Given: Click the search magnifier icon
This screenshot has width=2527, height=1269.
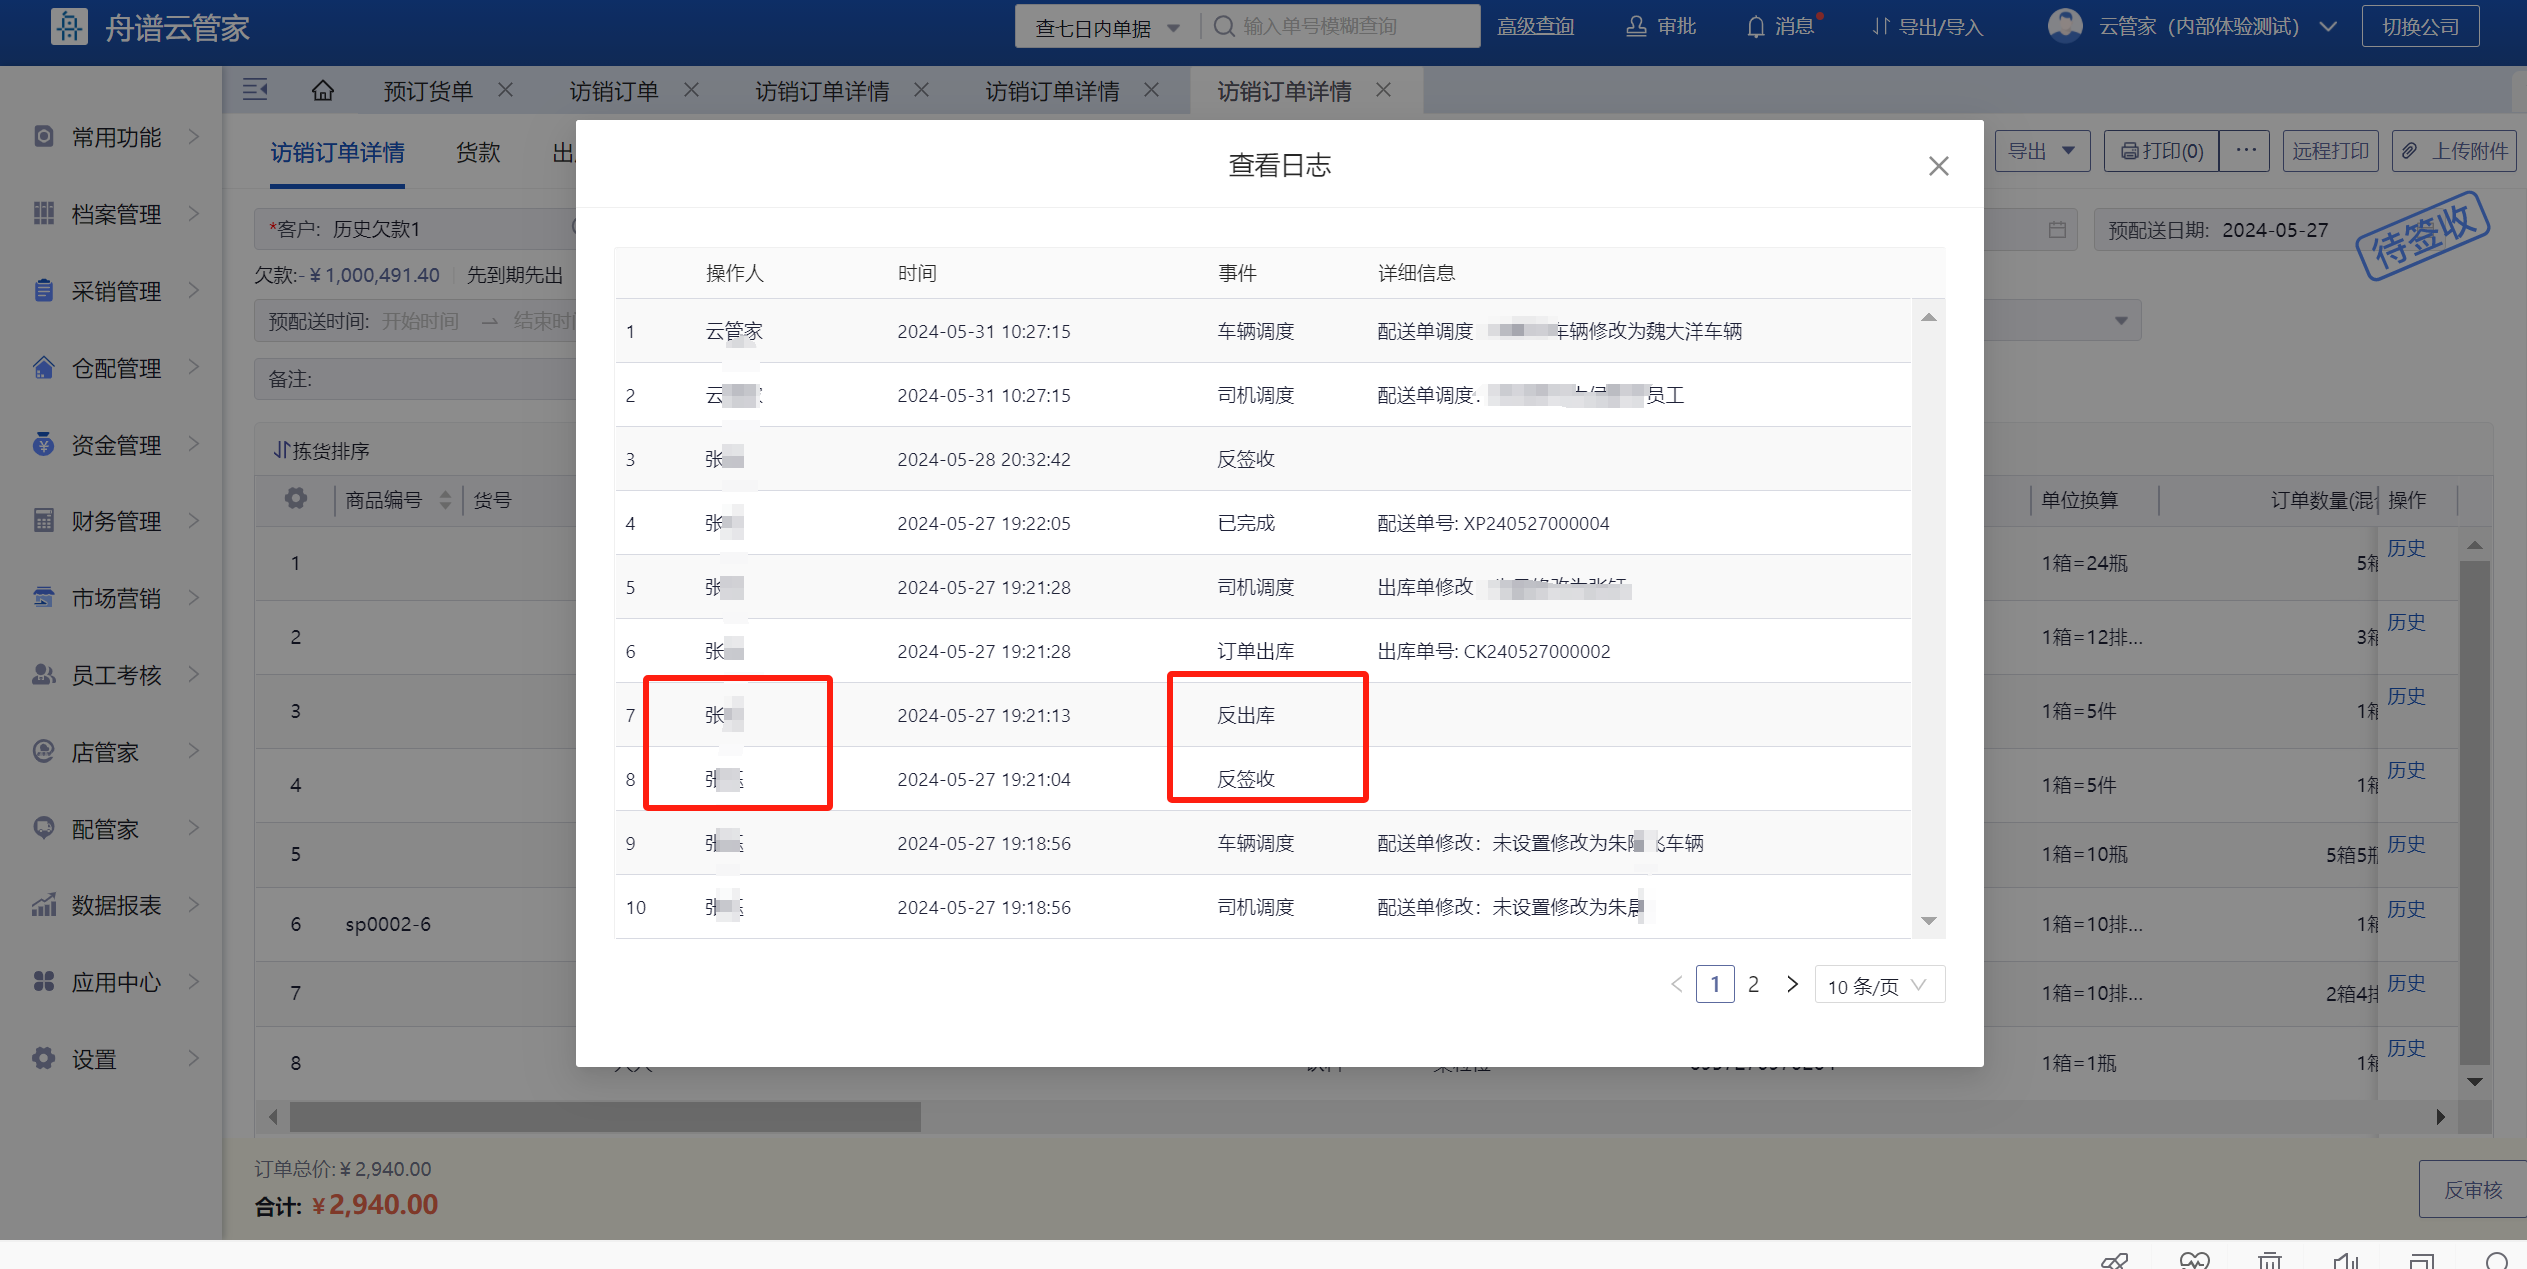Looking at the screenshot, I should [1223, 26].
